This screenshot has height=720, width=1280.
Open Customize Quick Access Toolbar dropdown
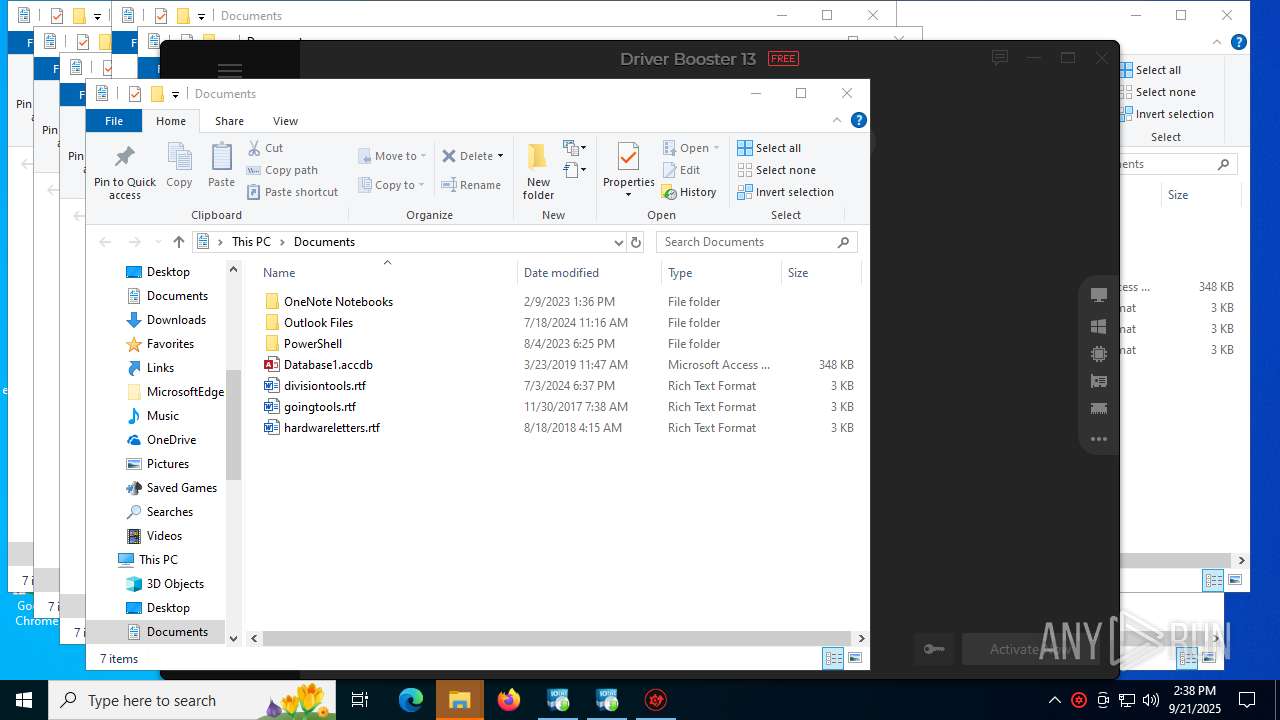tap(175, 94)
